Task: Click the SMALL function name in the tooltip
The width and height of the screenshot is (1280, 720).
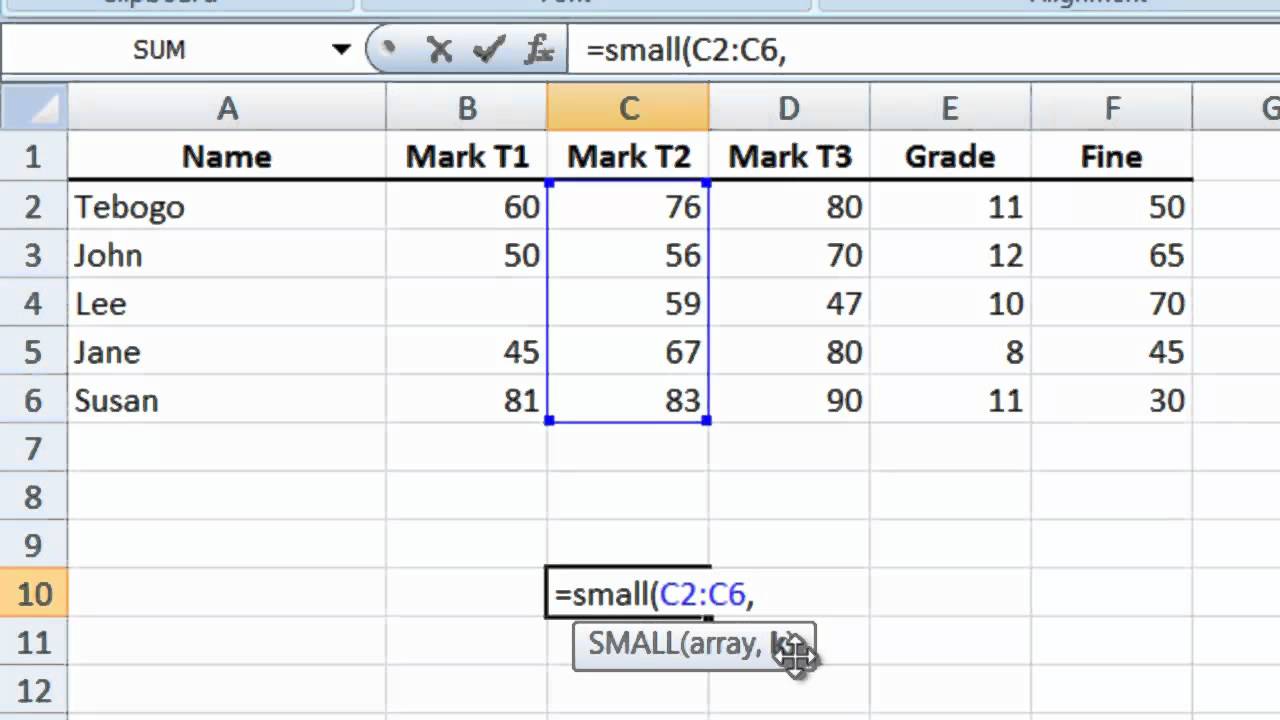Action: click(x=633, y=644)
